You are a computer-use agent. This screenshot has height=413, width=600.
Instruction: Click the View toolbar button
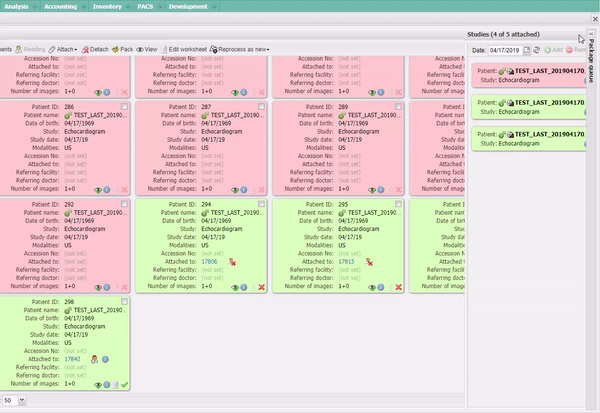click(147, 49)
